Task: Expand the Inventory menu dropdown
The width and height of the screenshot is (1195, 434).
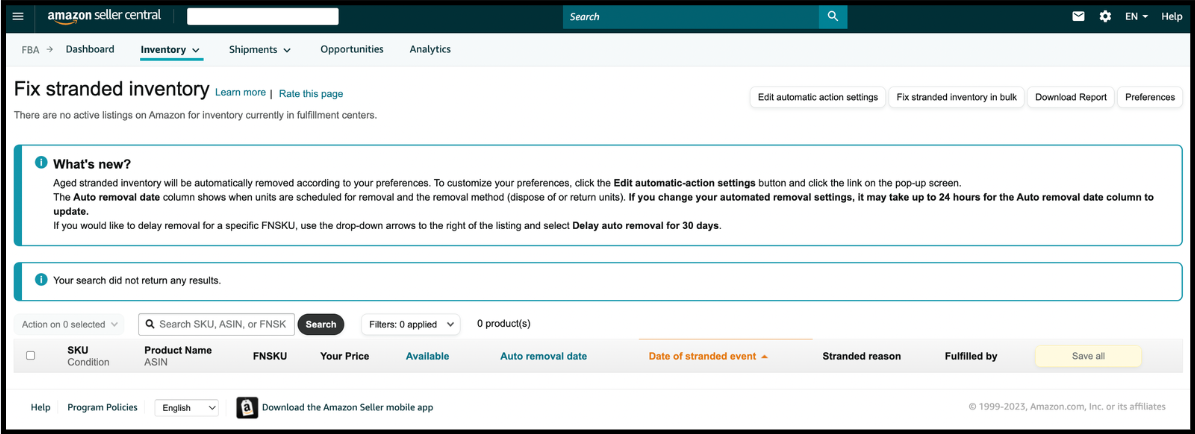Action: pyautogui.click(x=171, y=50)
